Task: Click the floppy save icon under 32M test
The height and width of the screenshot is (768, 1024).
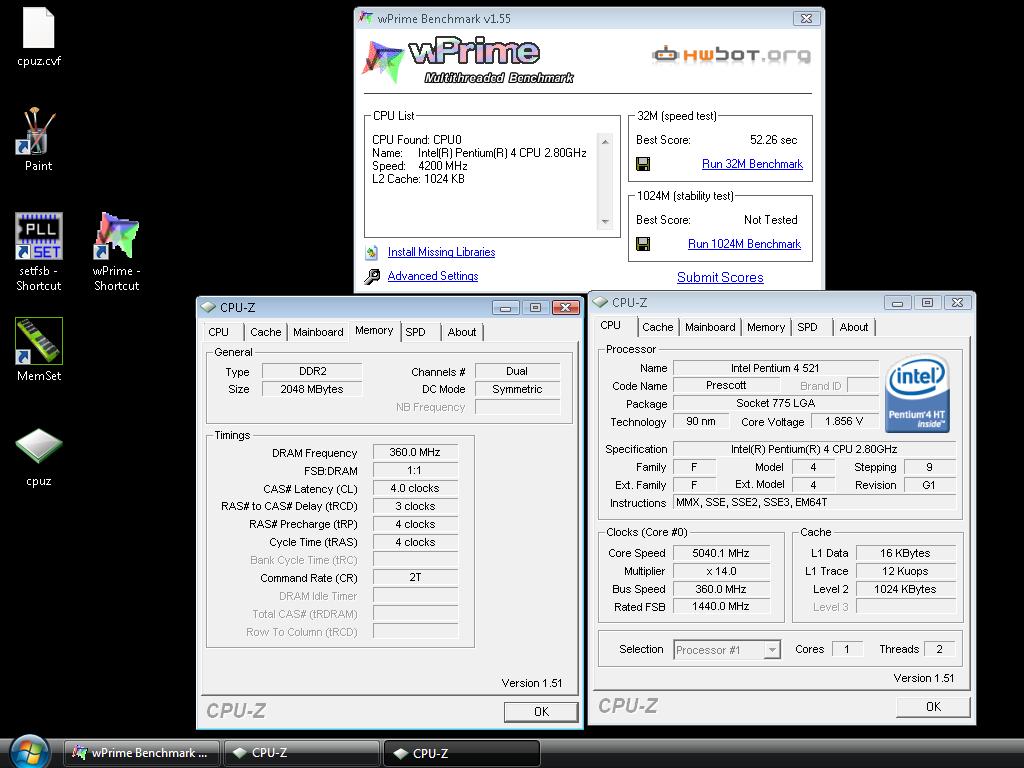Action: coord(643,164)
